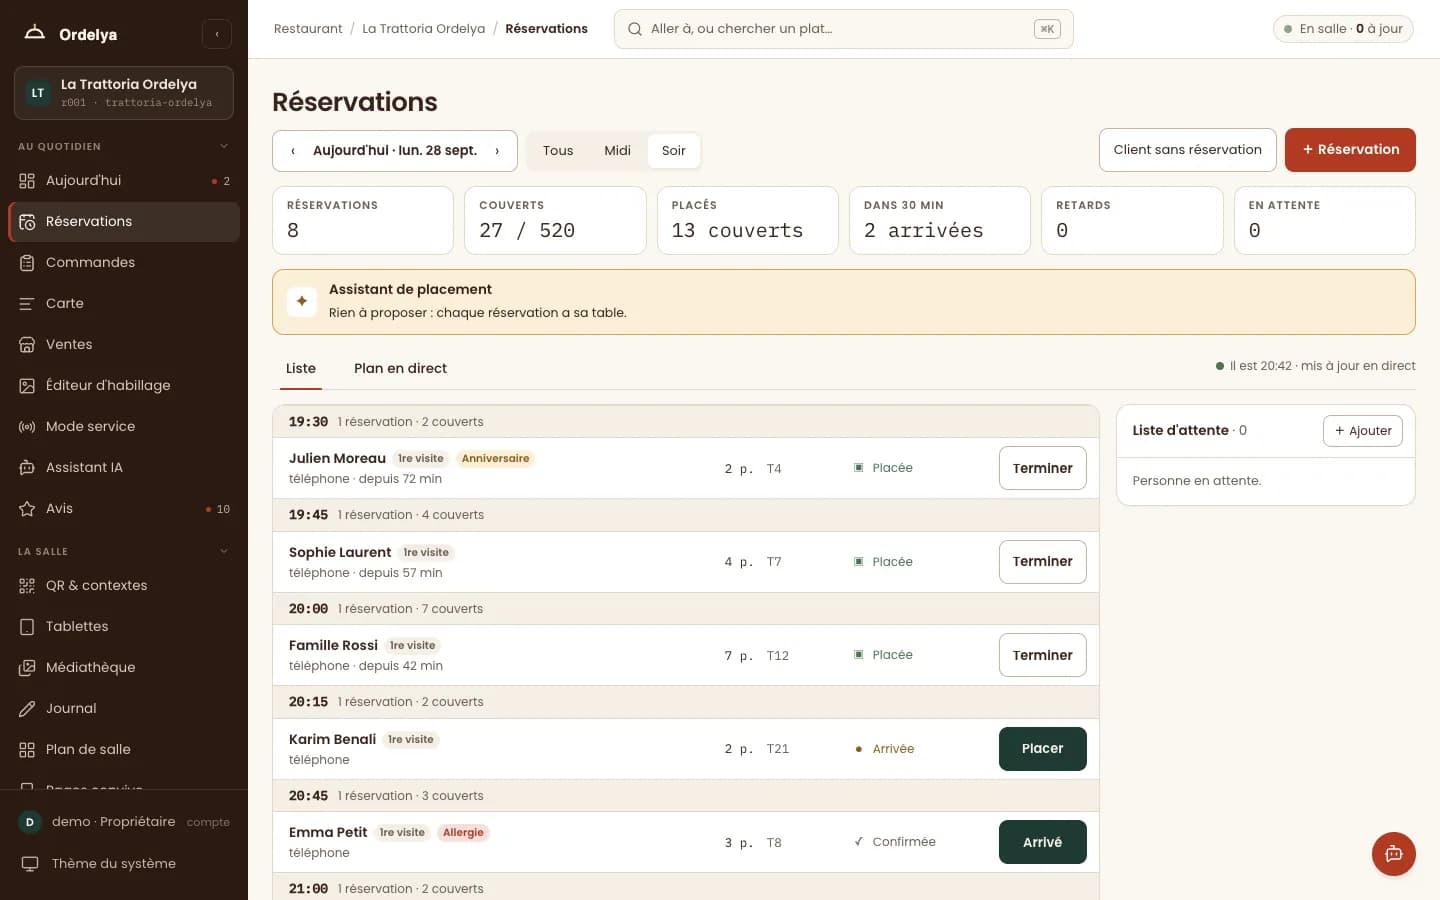The image size is (1440, 900).
Task: Click the Restaurant breadcrumb
Action: (x=308, y=29)
